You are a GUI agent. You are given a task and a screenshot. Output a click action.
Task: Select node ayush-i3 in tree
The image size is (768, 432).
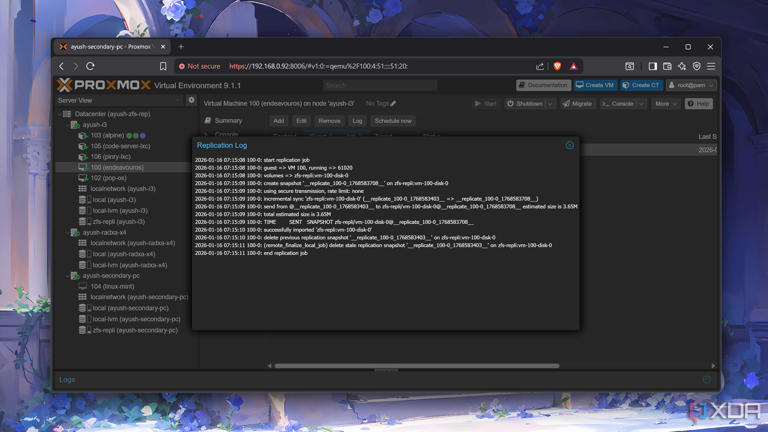pos(94,125)
